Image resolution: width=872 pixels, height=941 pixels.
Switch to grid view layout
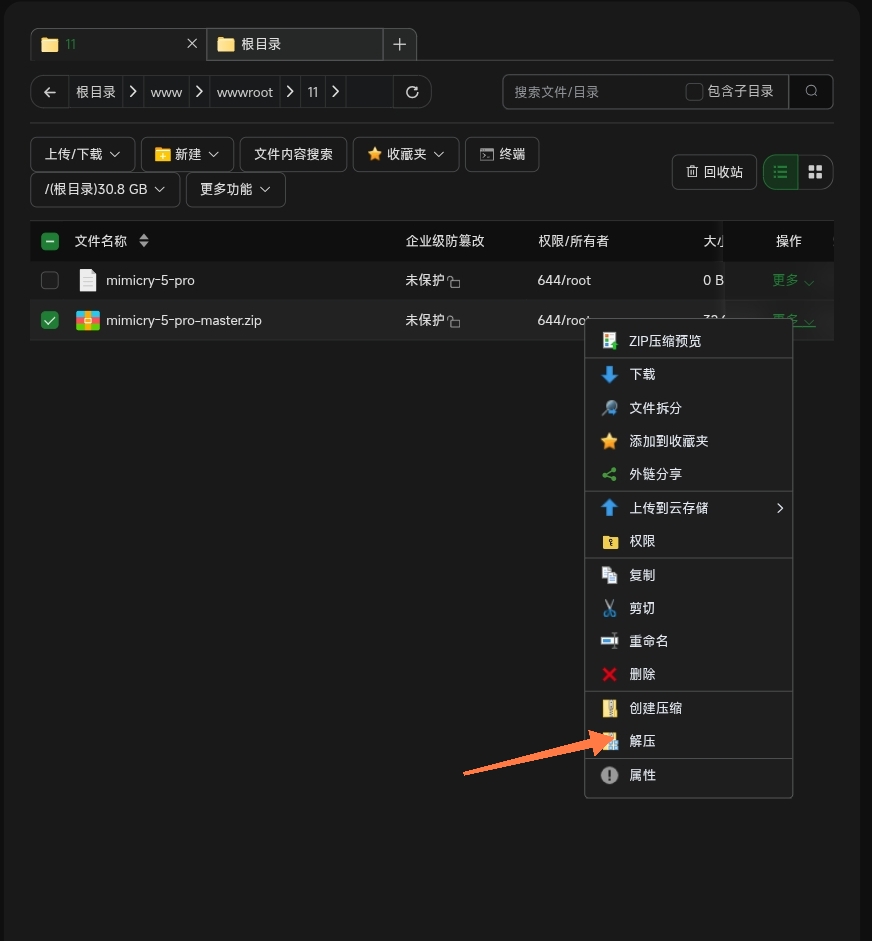click(815, 172)
